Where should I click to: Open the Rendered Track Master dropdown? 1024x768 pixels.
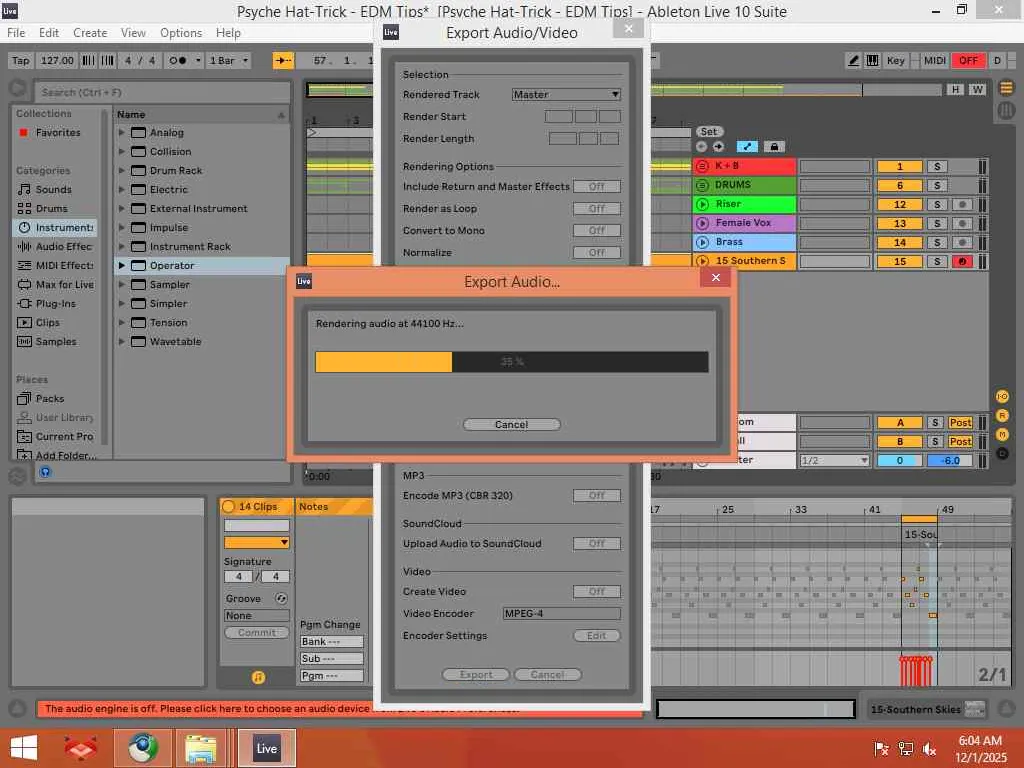pos(566,95)
